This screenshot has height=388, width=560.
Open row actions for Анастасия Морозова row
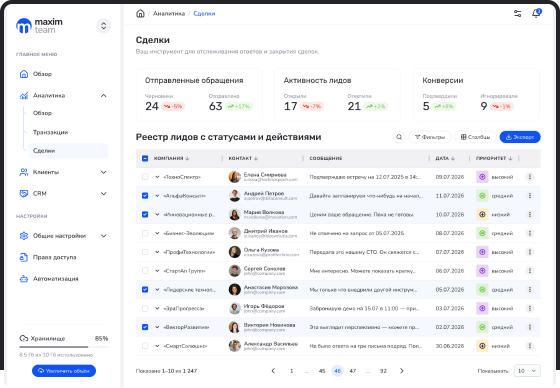(x=530, y=289)
